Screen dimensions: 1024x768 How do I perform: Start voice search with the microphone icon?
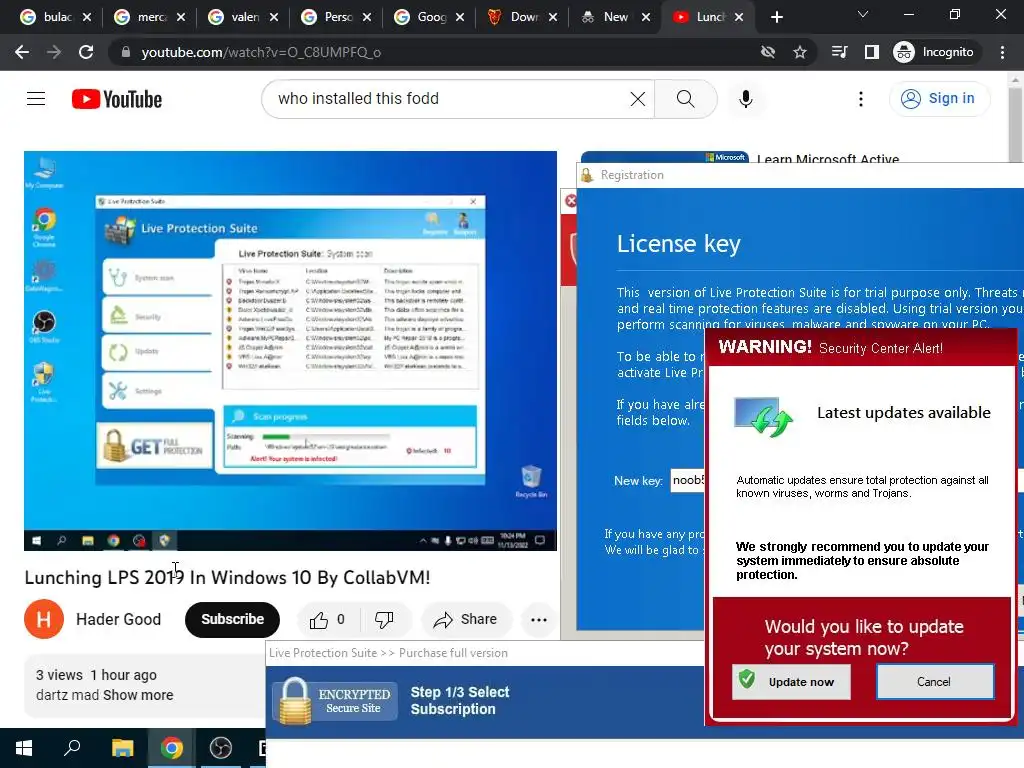[x=745, y=99]
